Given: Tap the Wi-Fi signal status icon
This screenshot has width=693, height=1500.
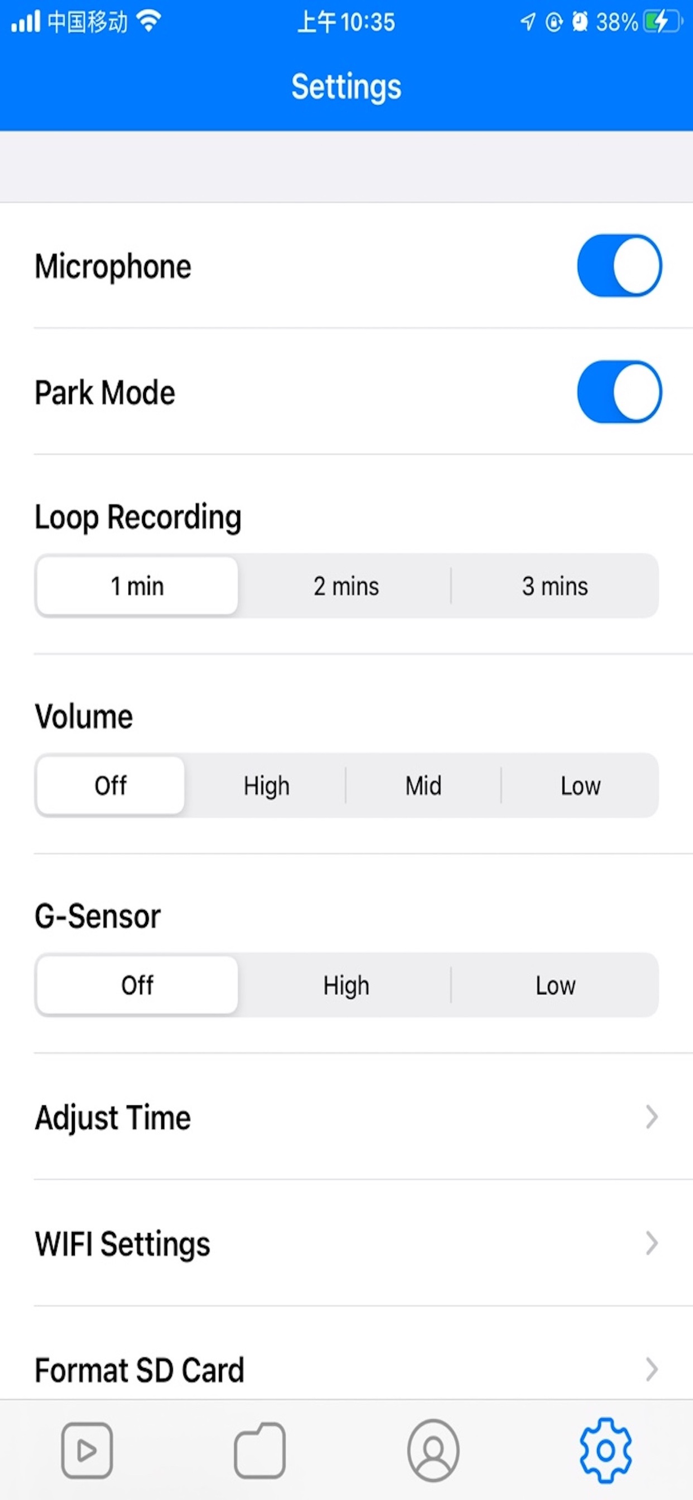Looking at the screenshot, I should click(x=149, y=21).
